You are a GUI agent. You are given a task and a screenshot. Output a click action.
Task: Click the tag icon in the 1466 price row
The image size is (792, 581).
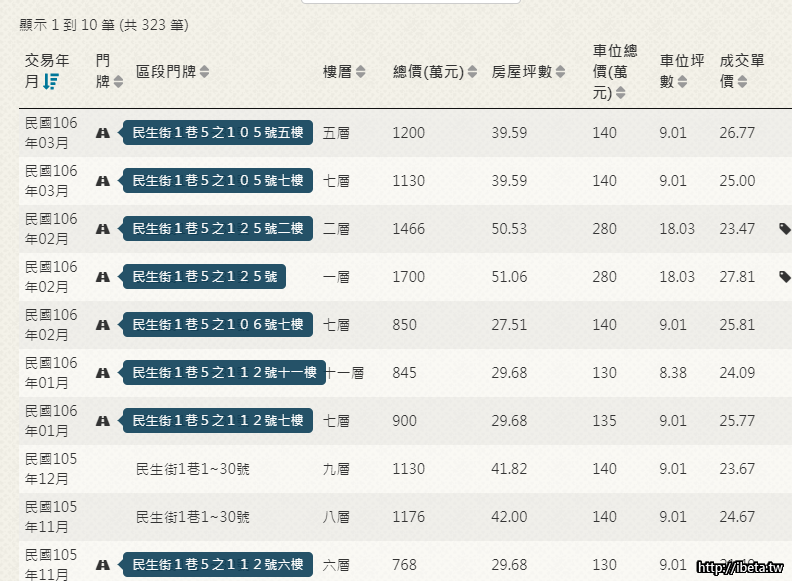point(784,229)
